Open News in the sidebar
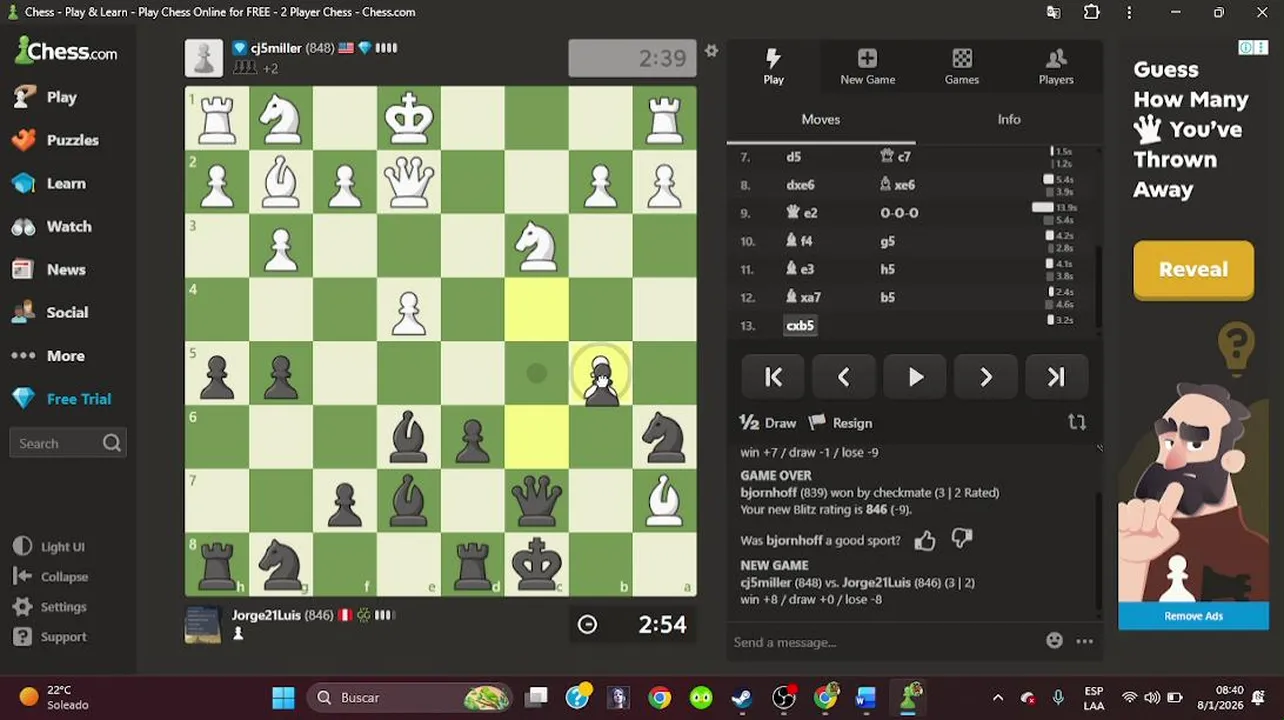This screenshot has width=1284, height=720. tap(66, 269)
